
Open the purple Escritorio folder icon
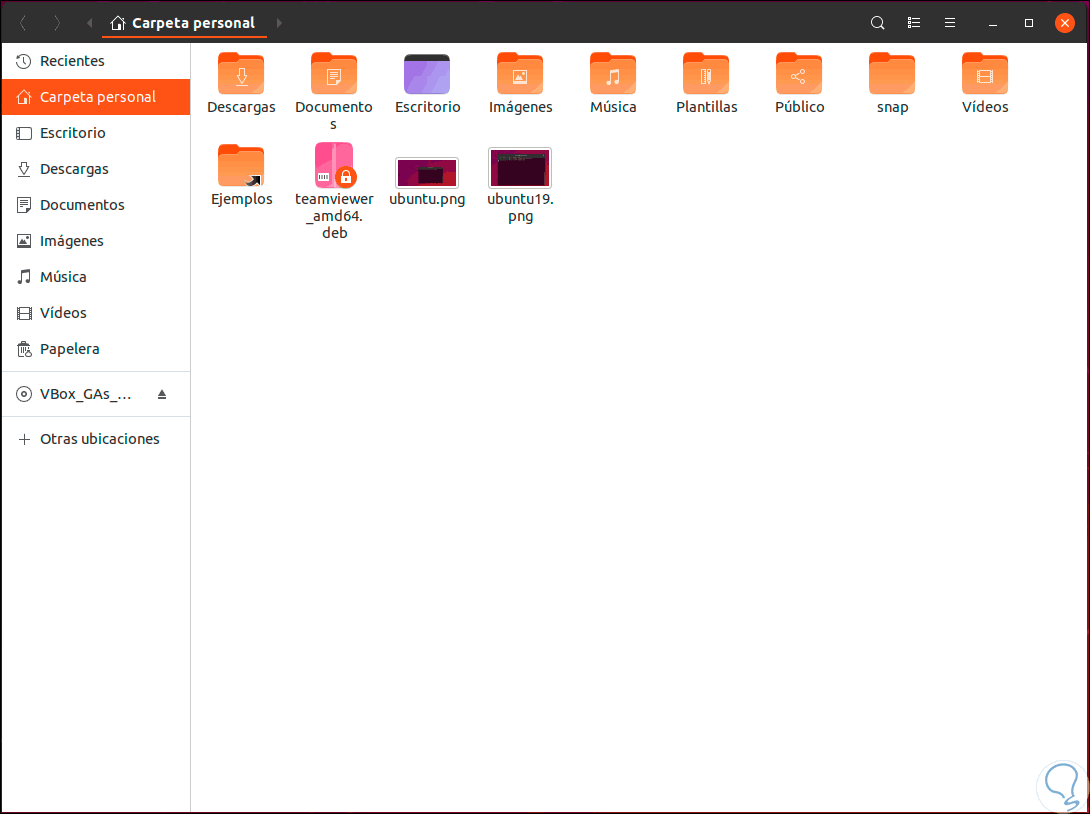(x=427, y=74)
